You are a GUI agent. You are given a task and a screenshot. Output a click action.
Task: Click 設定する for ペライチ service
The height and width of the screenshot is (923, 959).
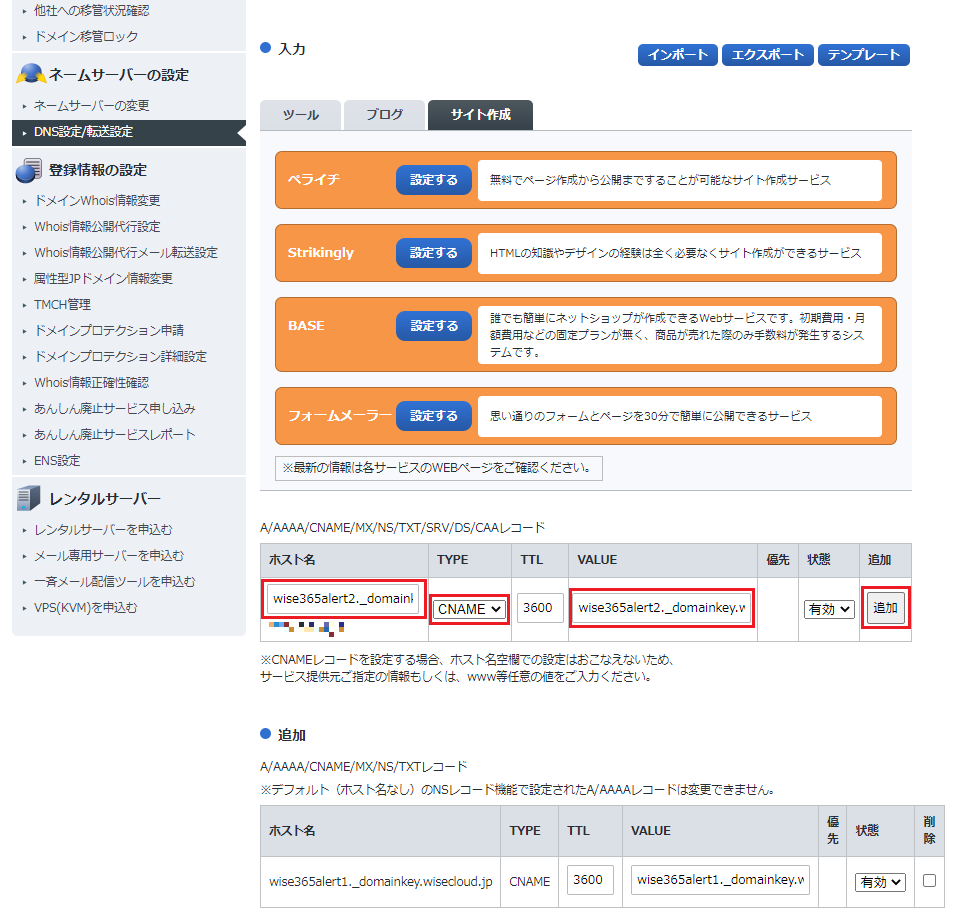[x=434, y=180]
